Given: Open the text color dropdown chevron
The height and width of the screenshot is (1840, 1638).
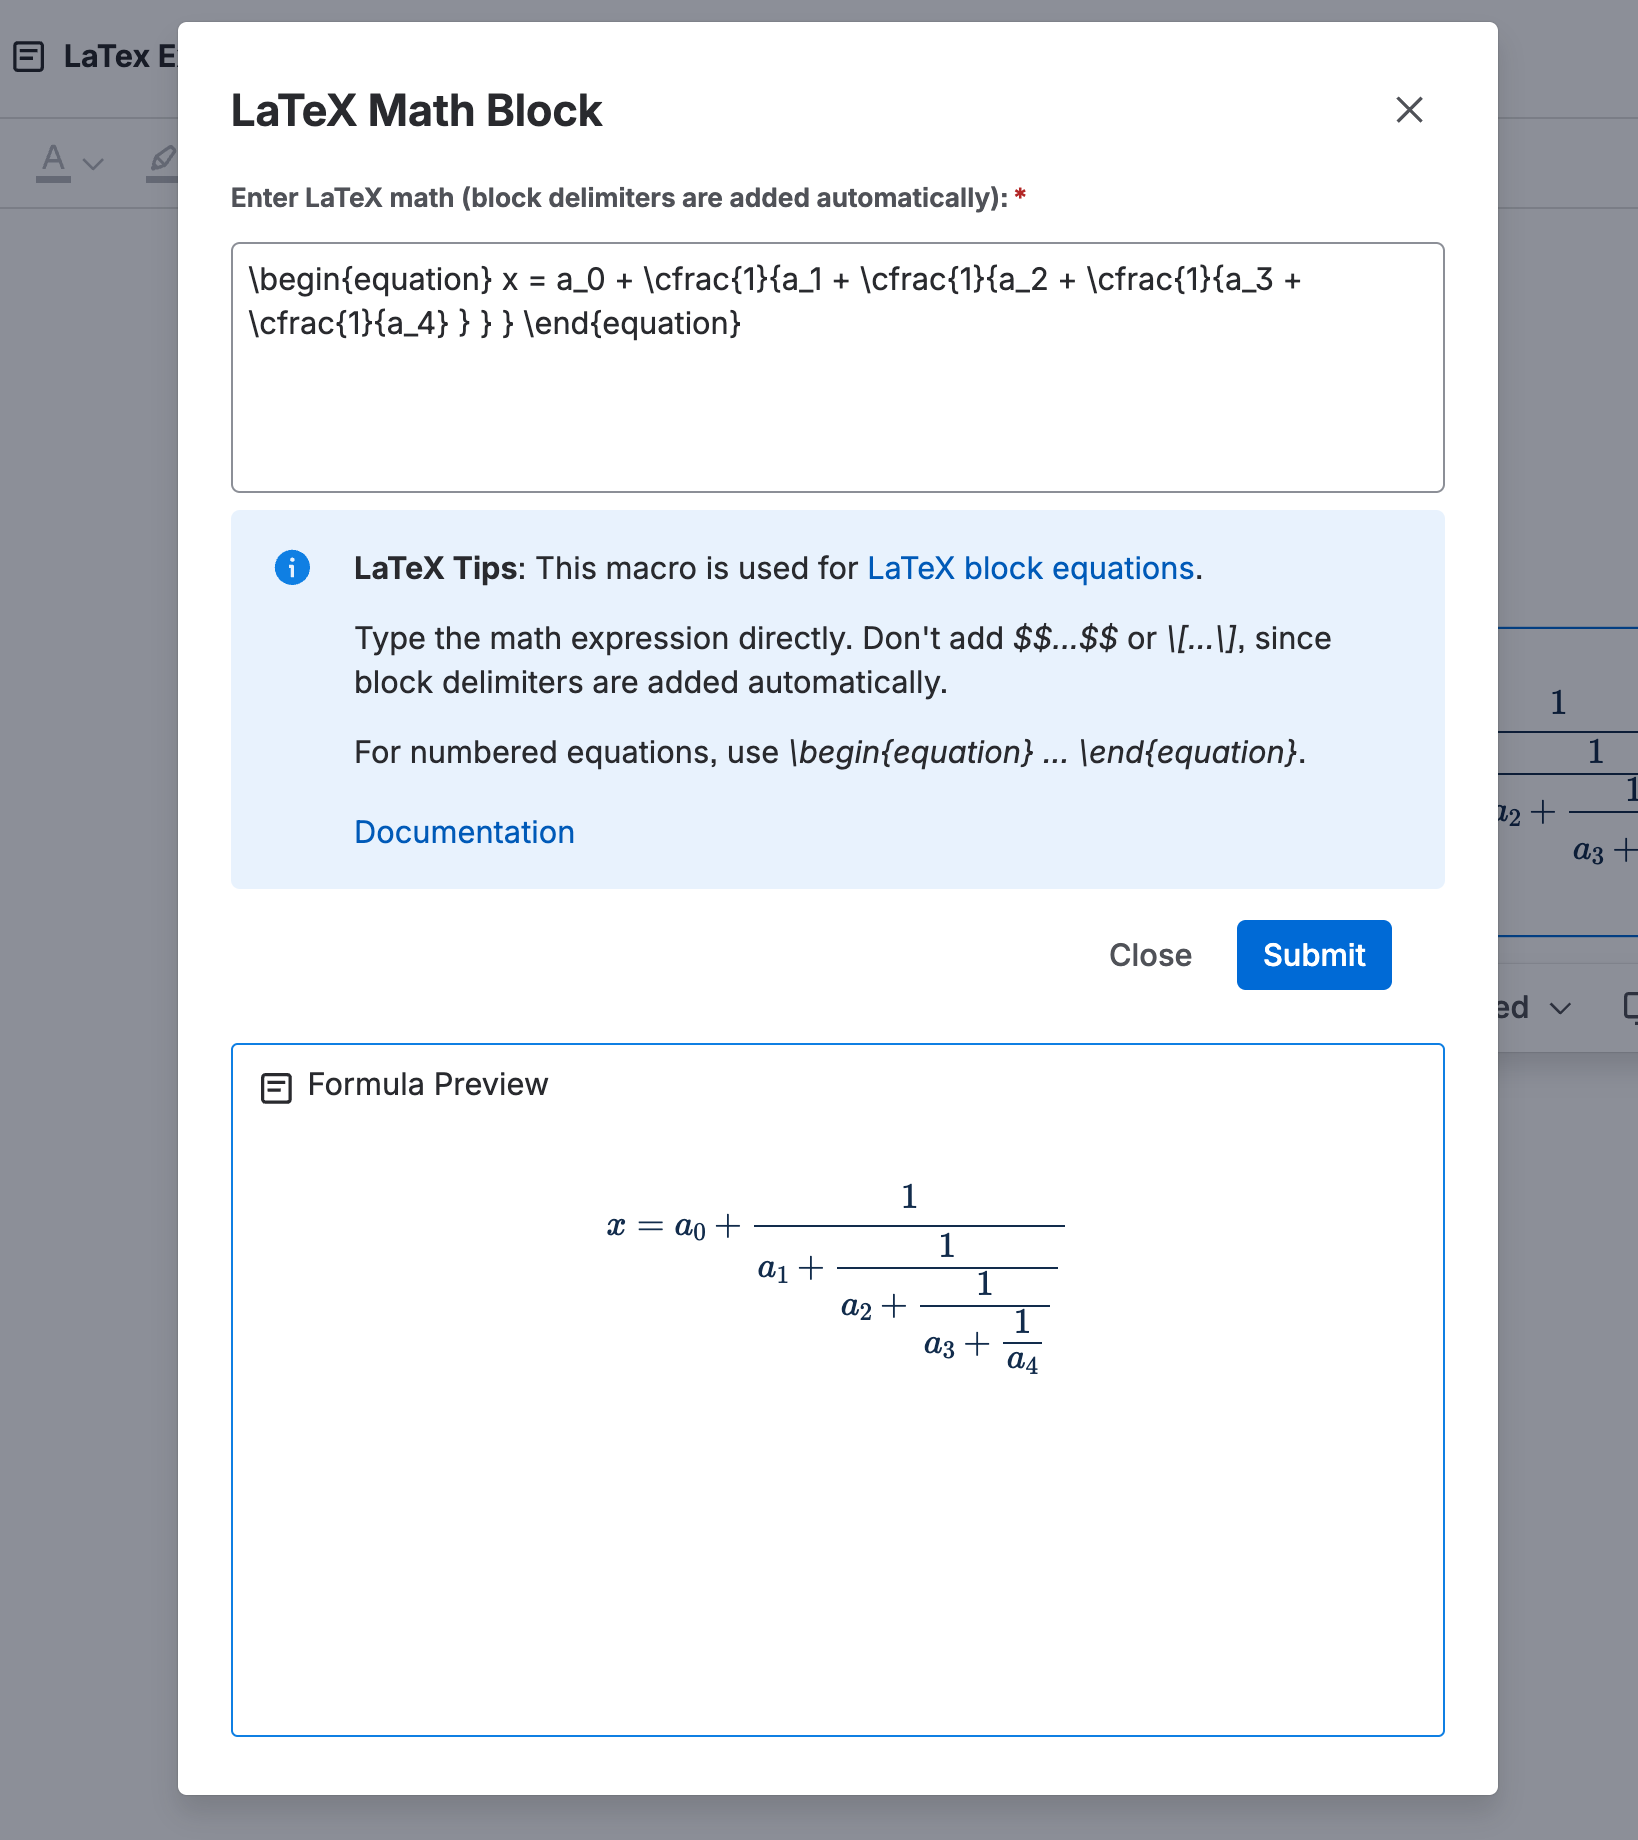Looking at the screenshot, I should [x=92, y=163].
